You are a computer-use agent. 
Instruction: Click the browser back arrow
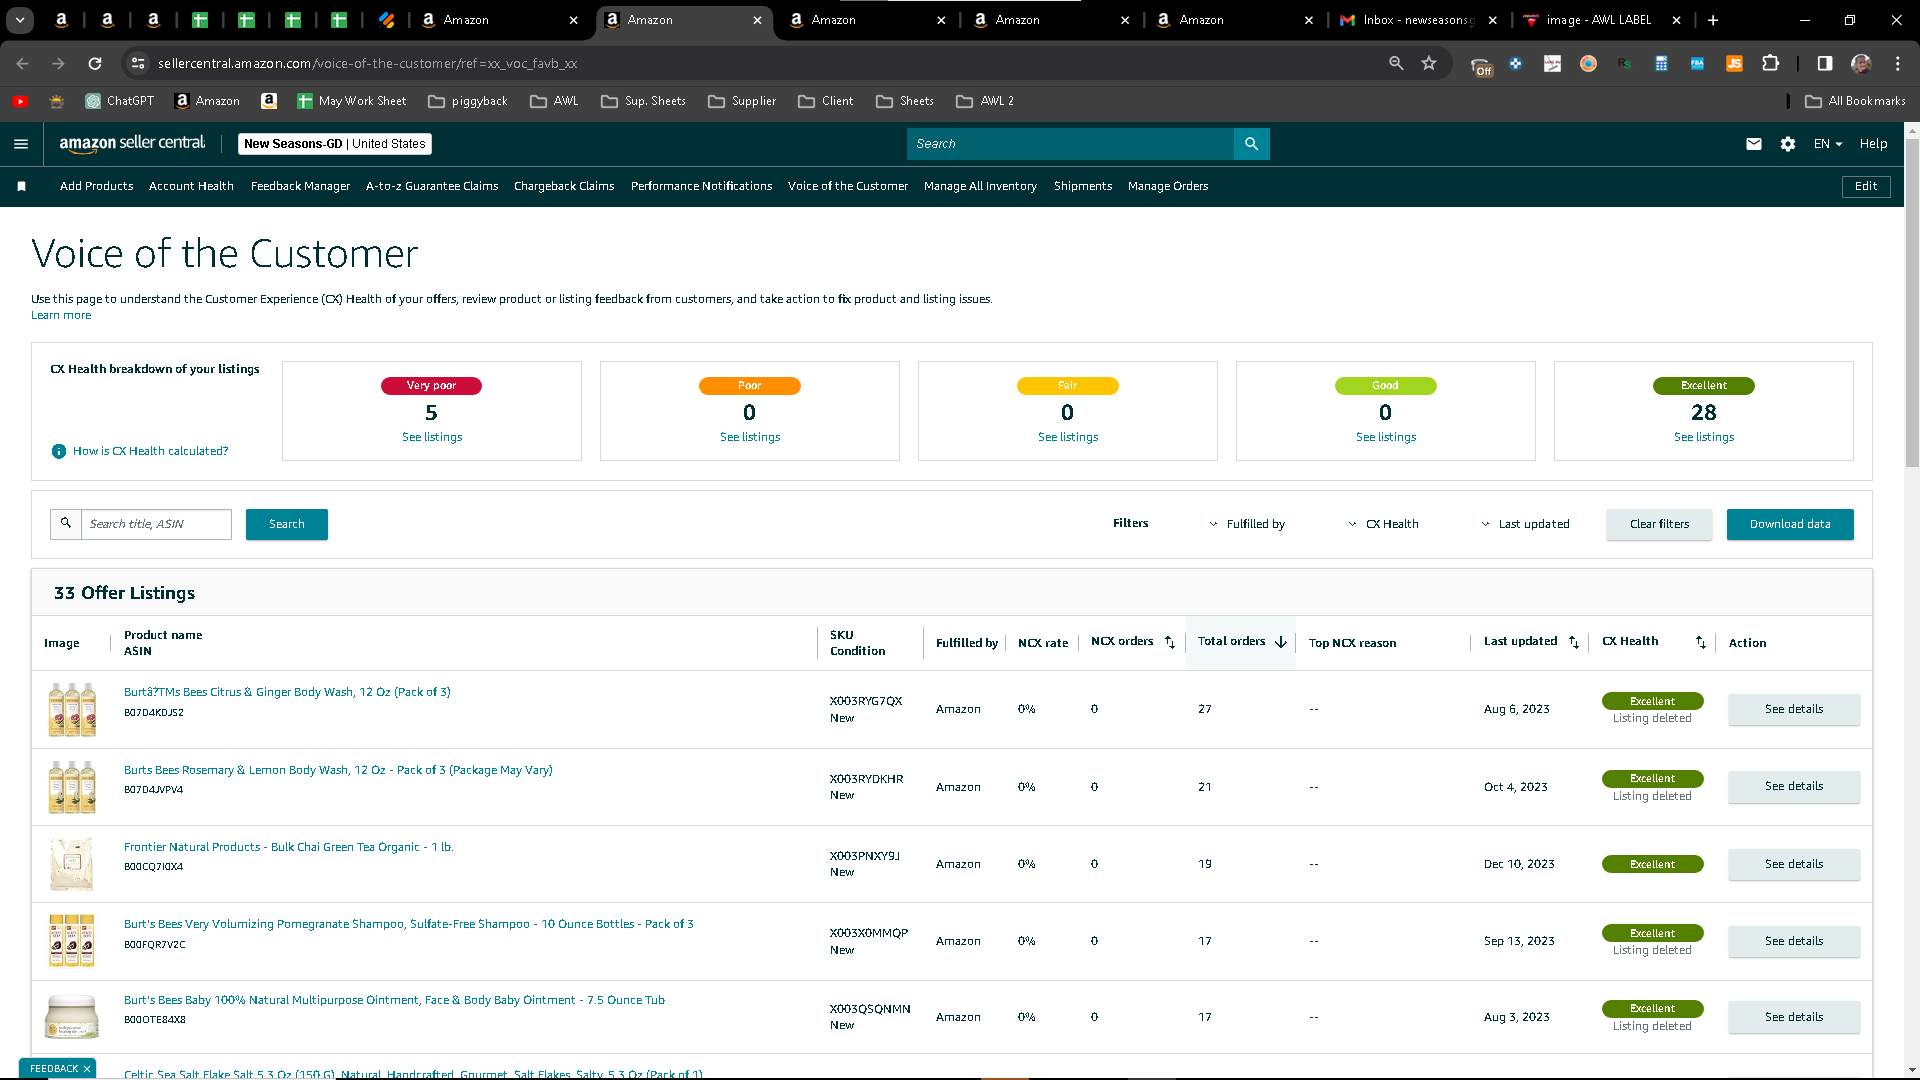point(22,63)
